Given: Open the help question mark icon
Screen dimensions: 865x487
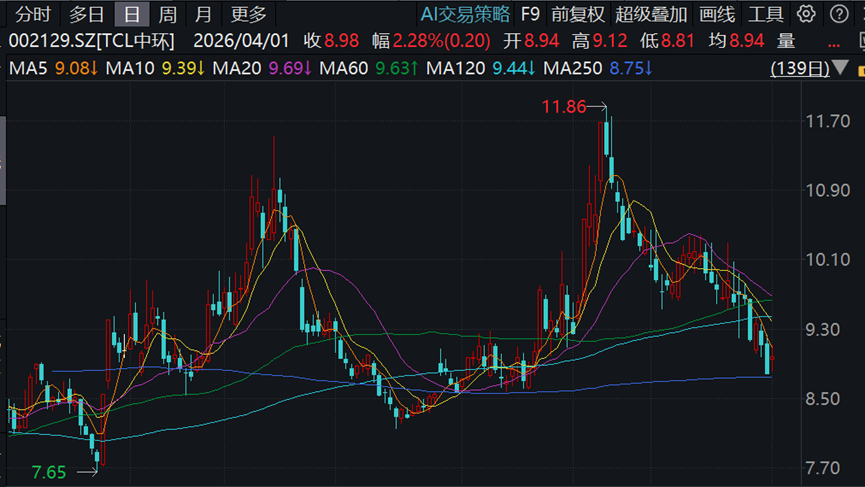Looking at the screenshot, I should 839,14.
